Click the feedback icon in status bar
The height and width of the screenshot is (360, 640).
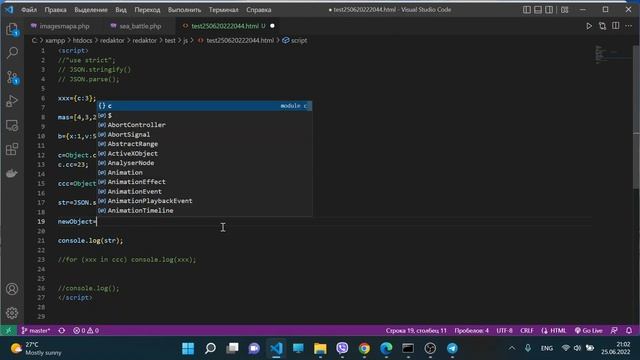point(614,330)
